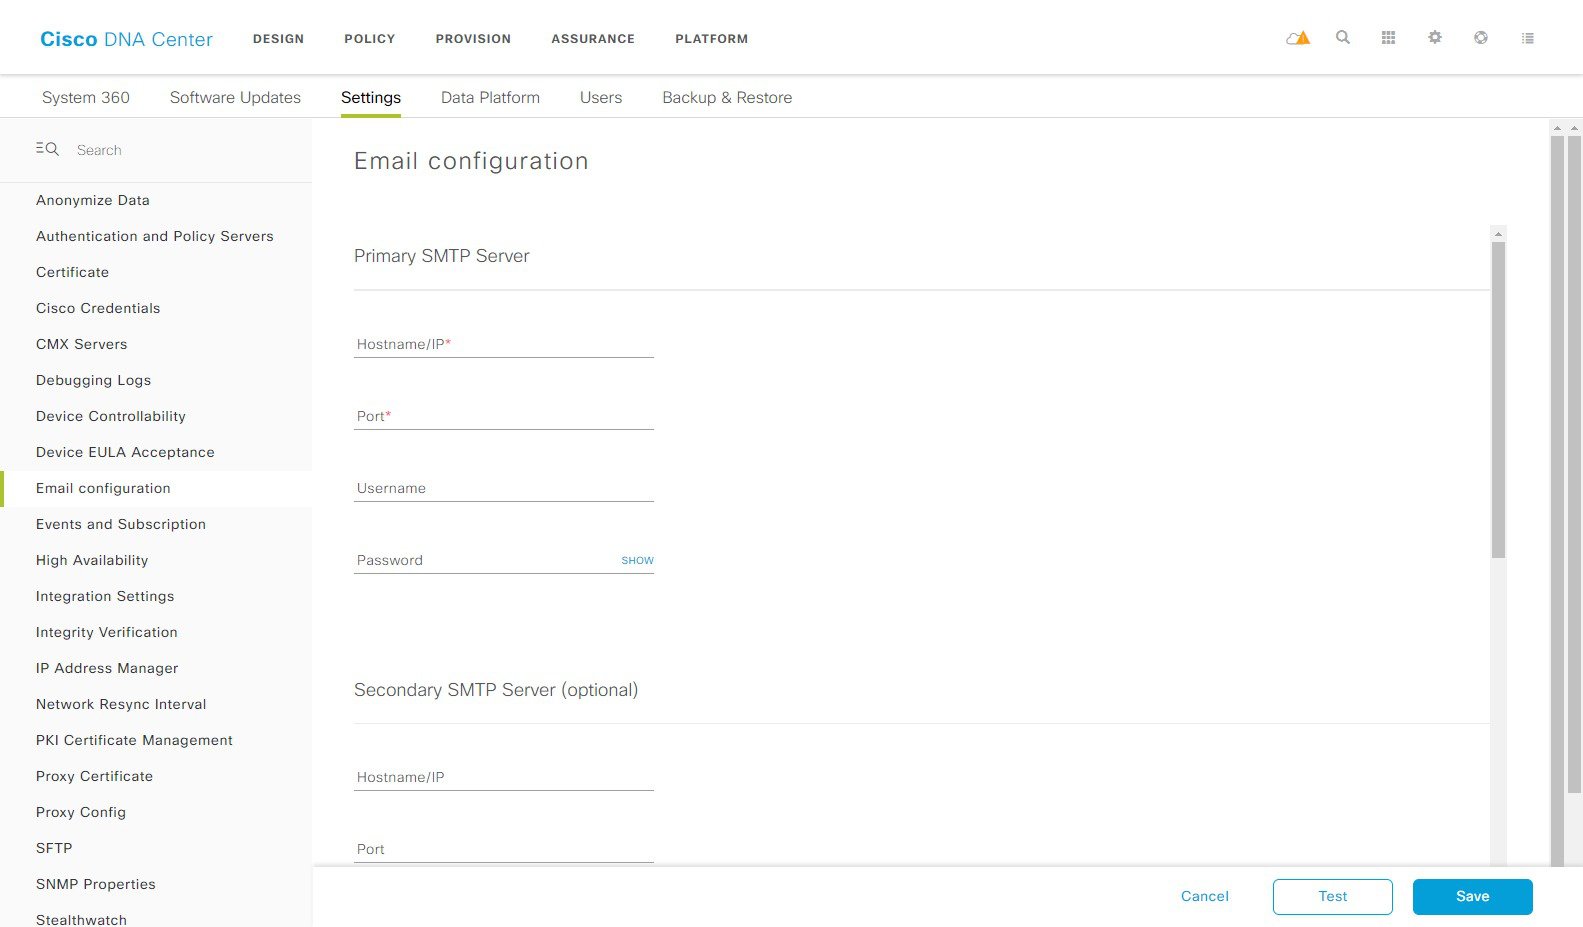Focus the primary Port field

pos(504,416)
